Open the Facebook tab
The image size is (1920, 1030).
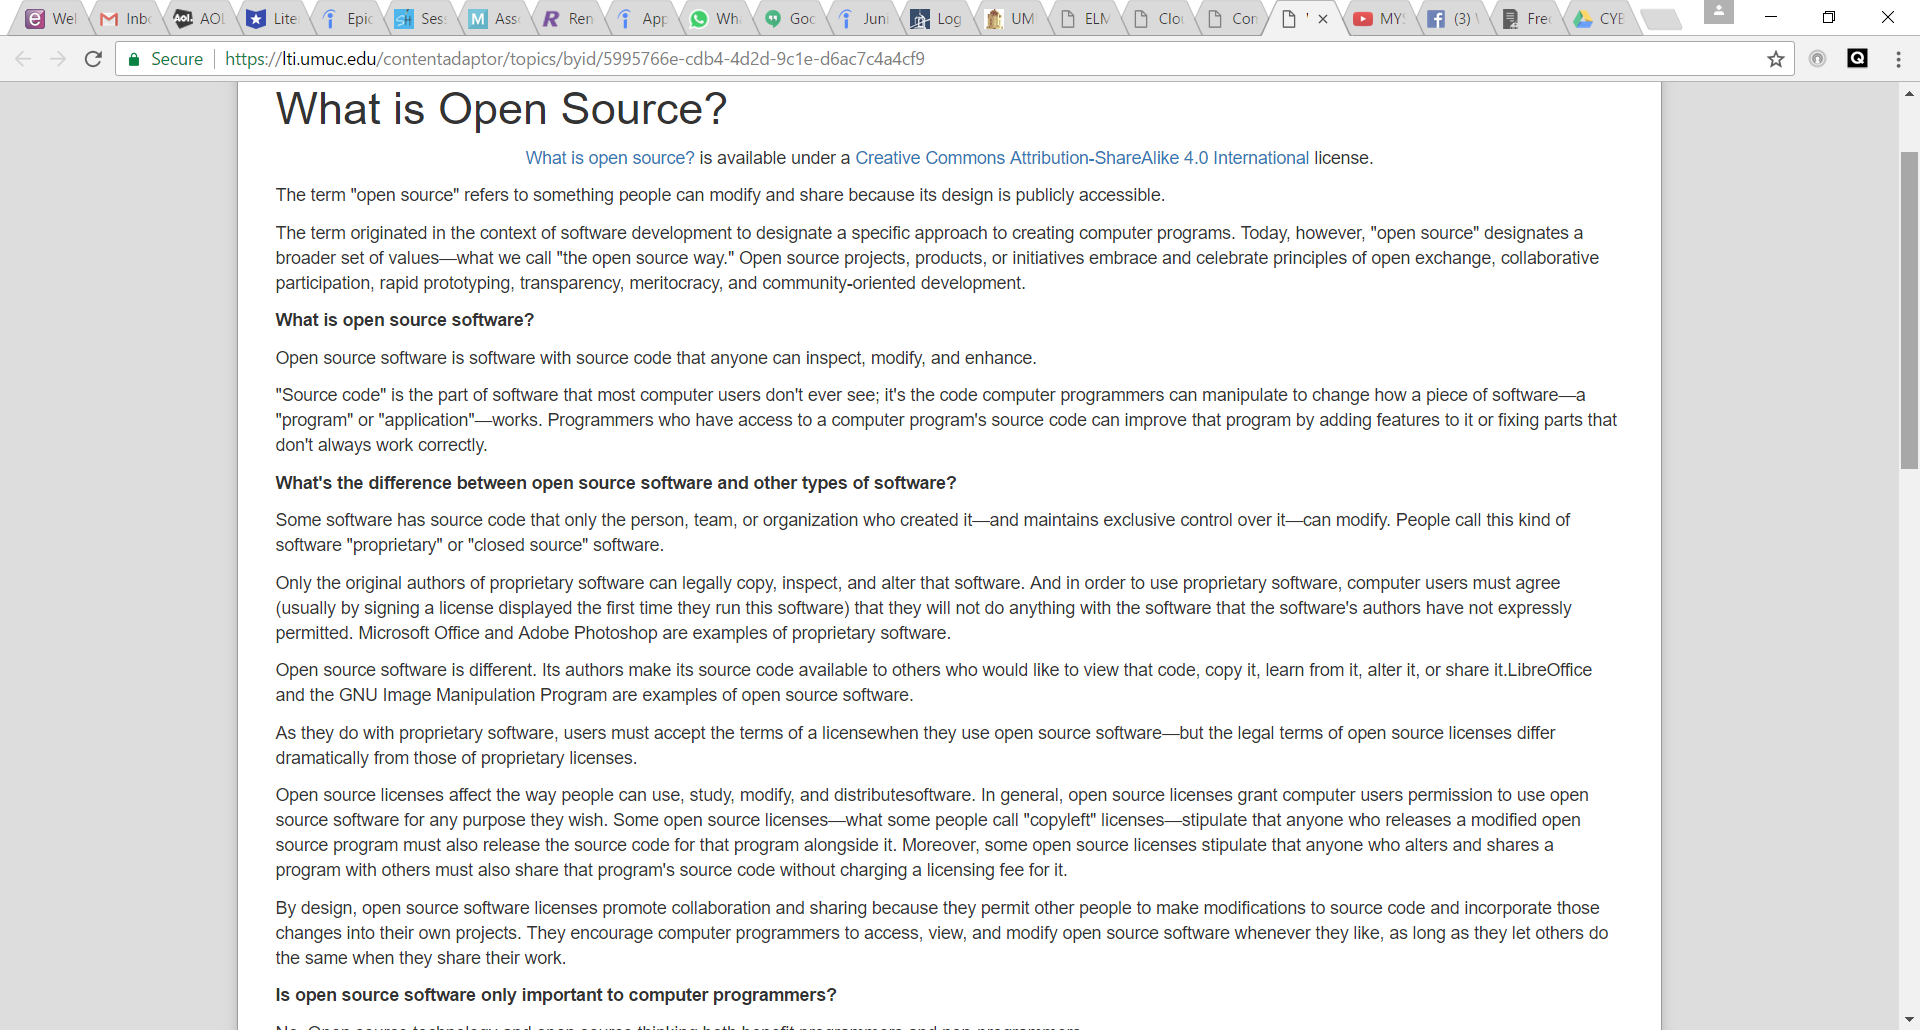[1452, 19]
